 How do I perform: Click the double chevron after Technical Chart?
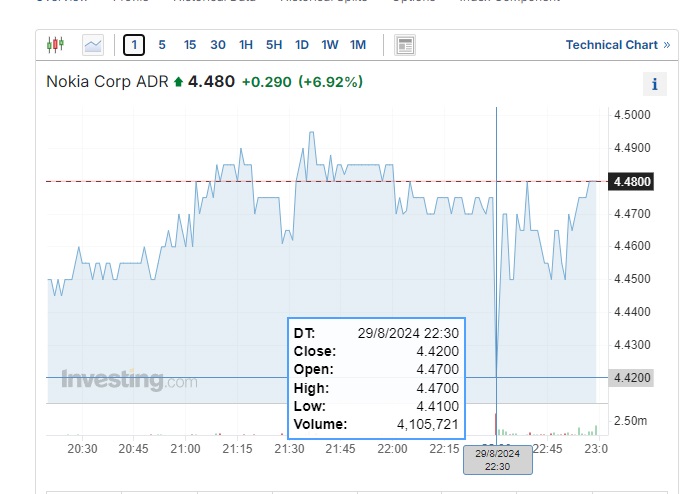point(667,45)
